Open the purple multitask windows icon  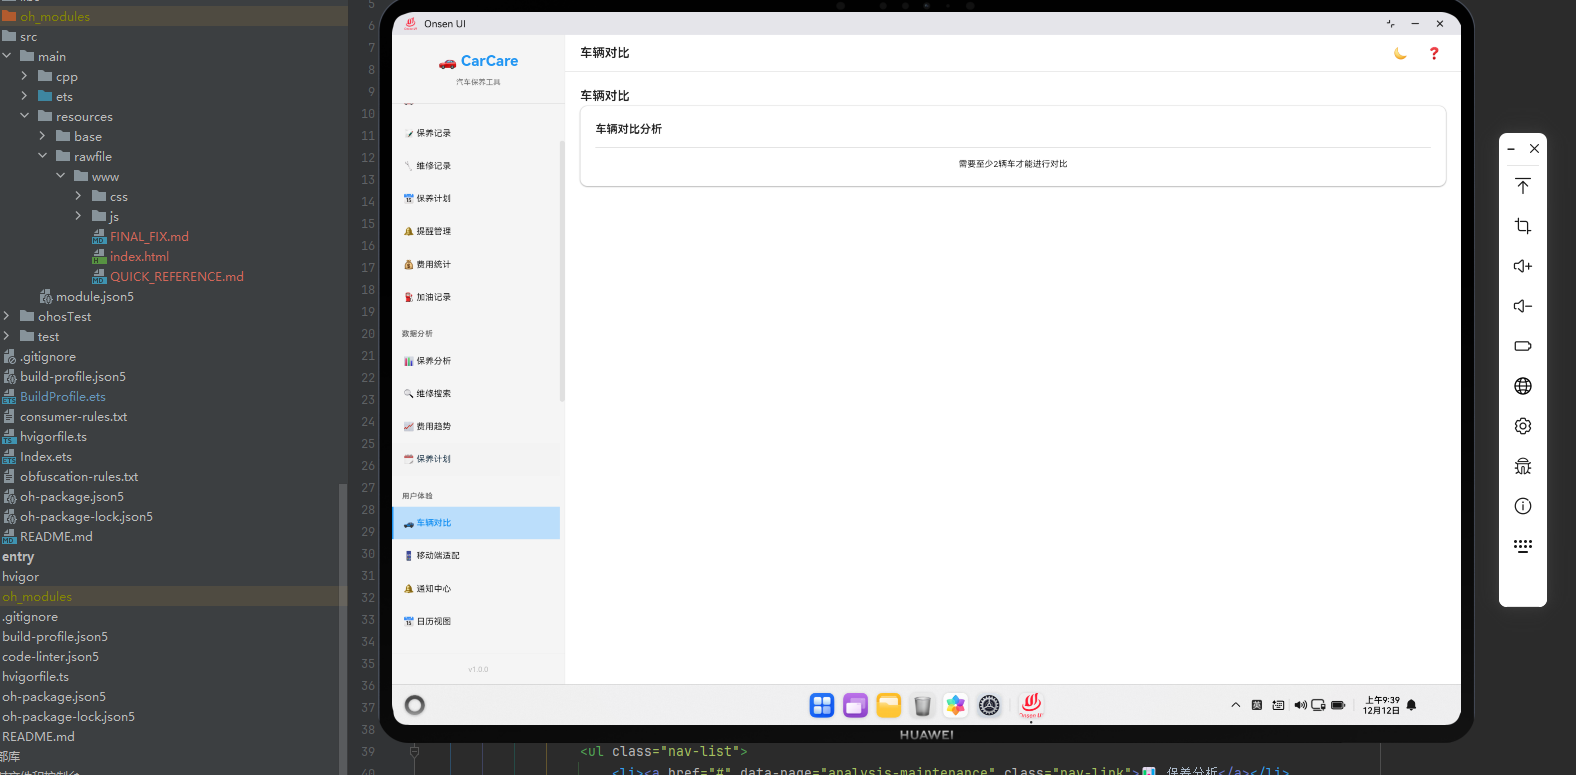tap(855, 705)
